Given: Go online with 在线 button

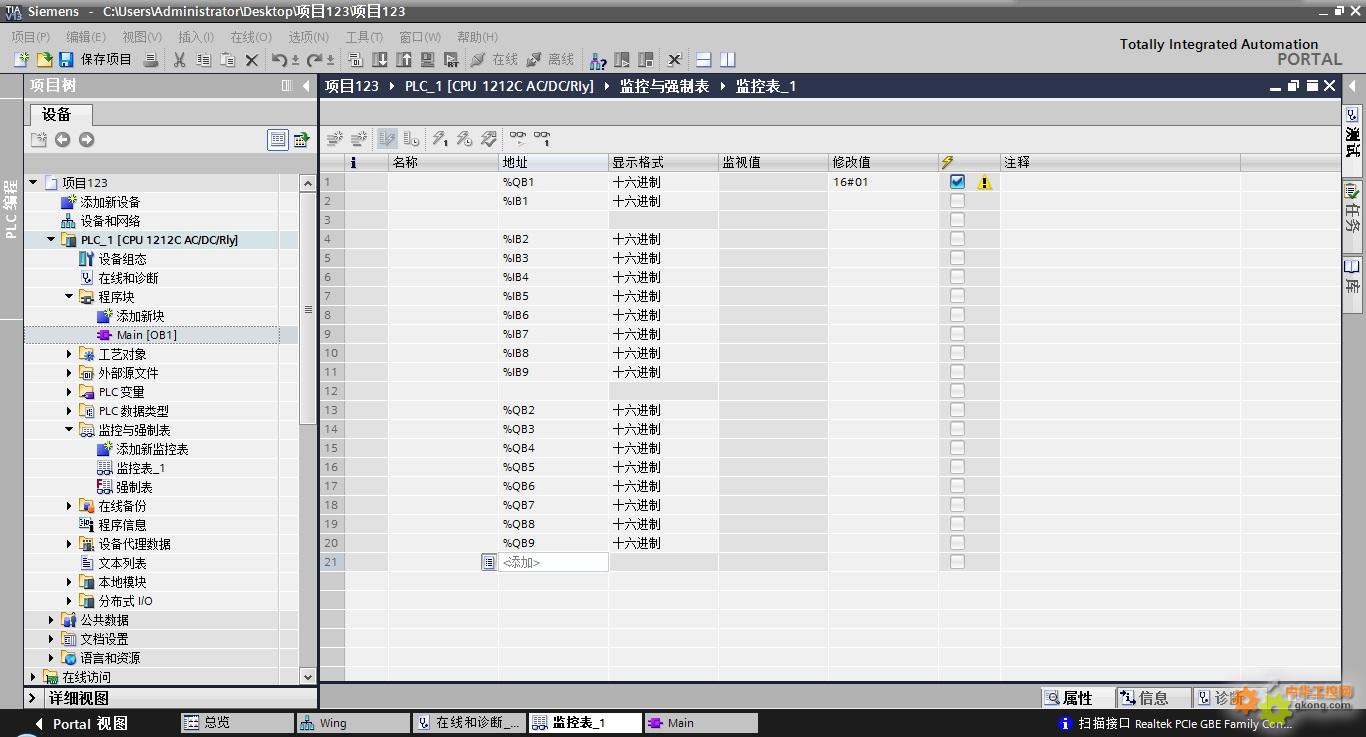Looking at the screenshot, I should [494, 60].
